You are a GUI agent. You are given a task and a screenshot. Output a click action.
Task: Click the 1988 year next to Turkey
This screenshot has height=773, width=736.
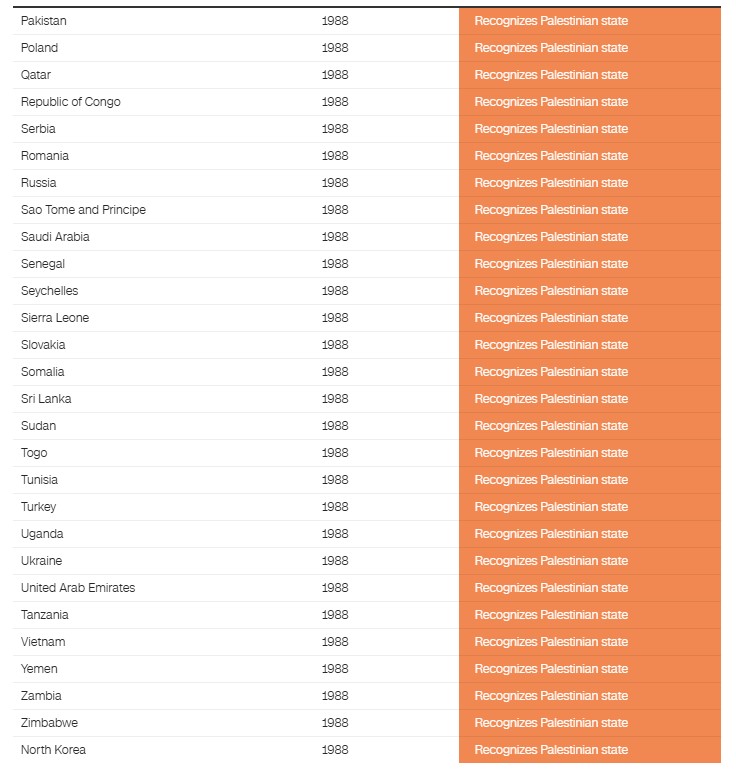(335, 507)
